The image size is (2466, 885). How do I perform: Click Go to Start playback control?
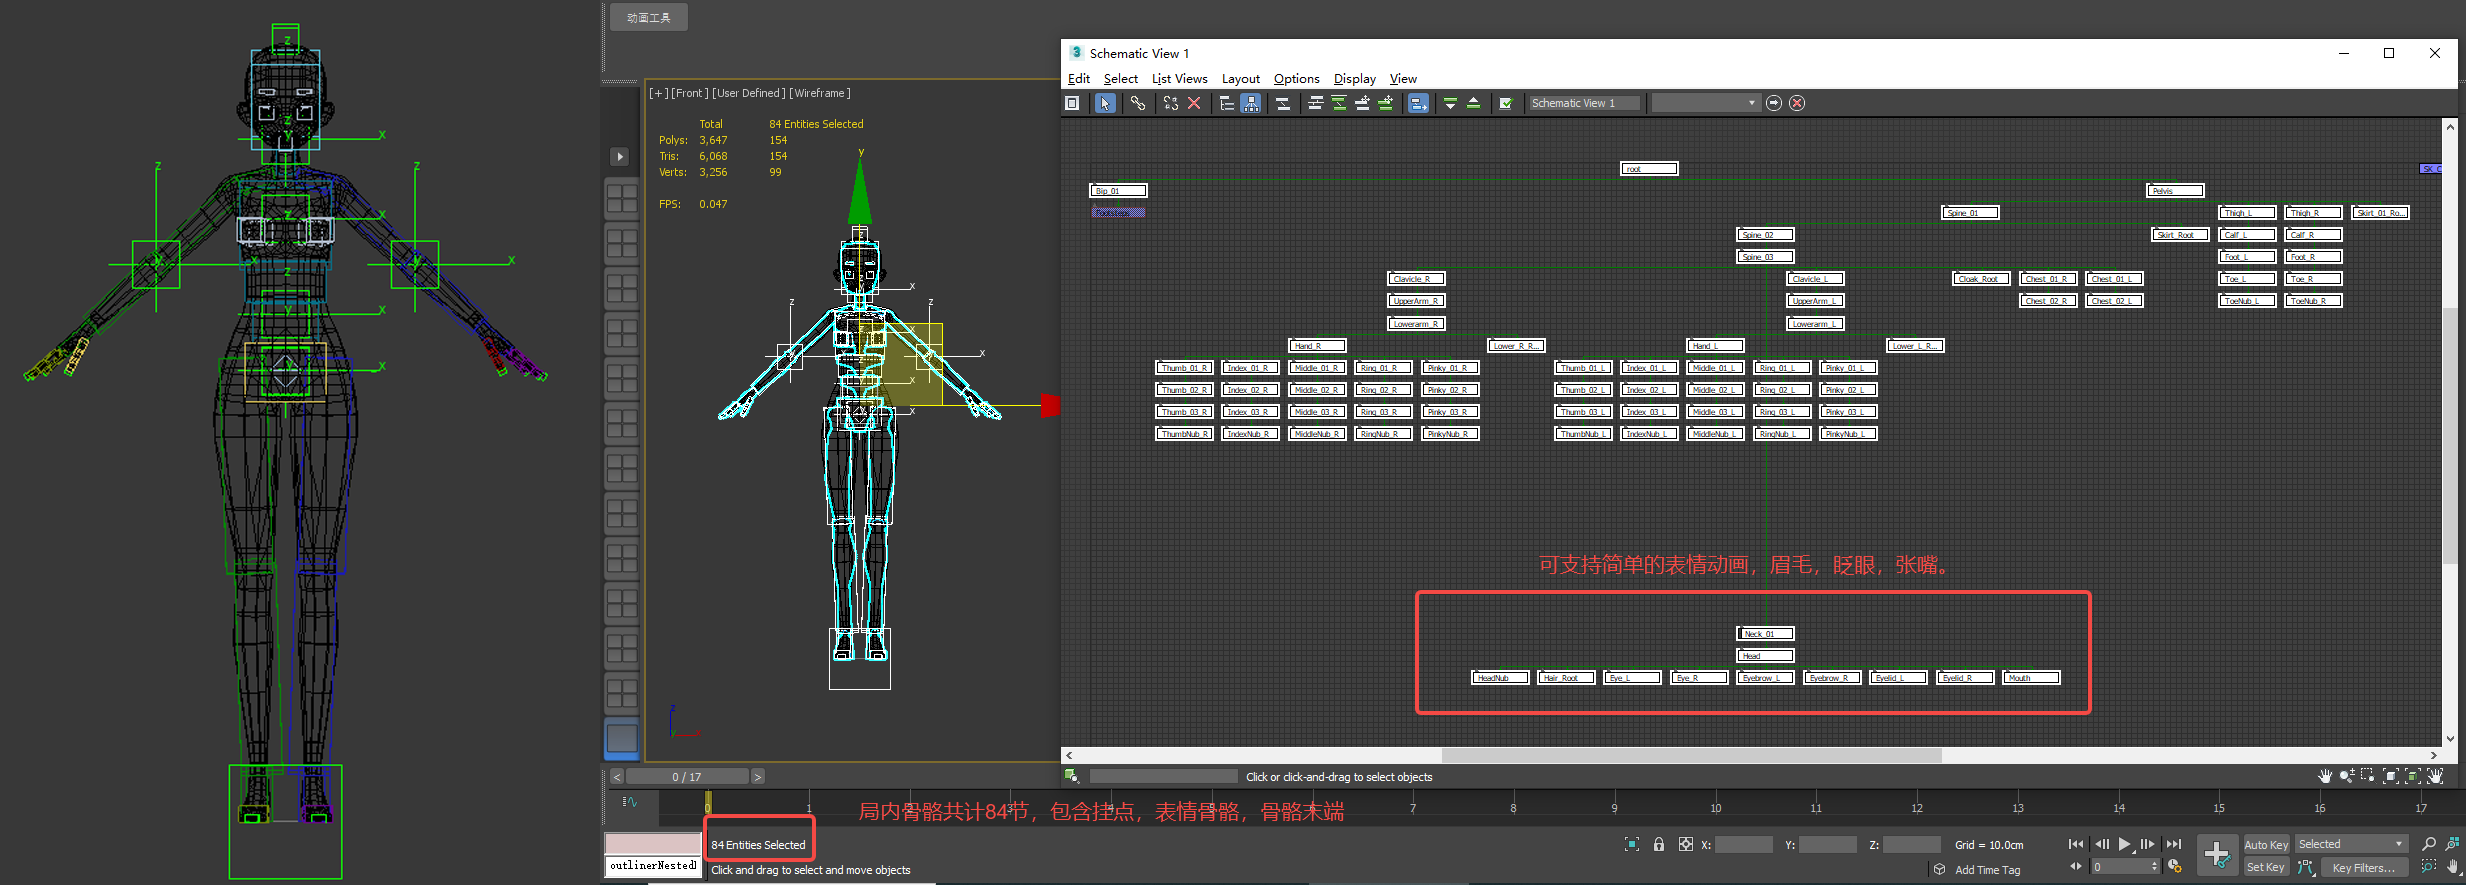pos(2076,845)
